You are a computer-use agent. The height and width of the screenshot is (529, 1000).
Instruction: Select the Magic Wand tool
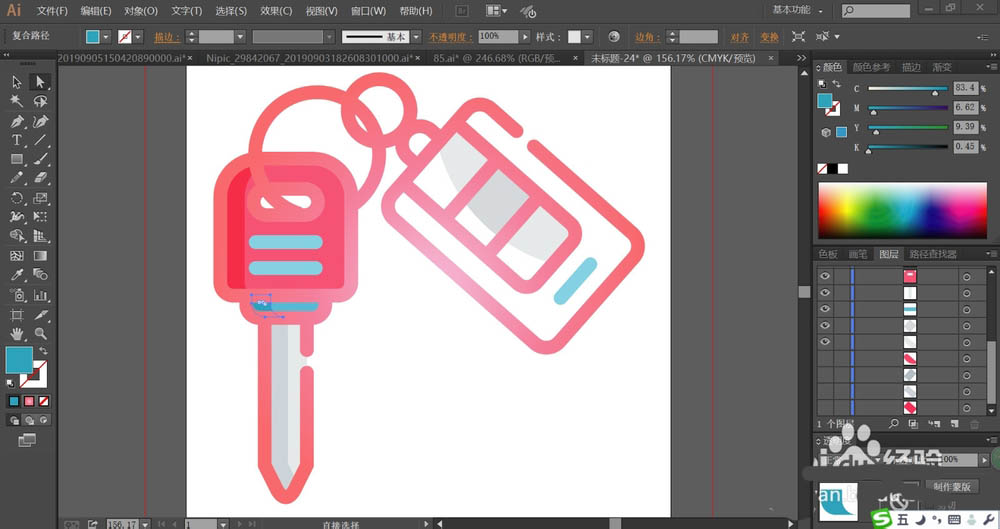coord(17,101)
